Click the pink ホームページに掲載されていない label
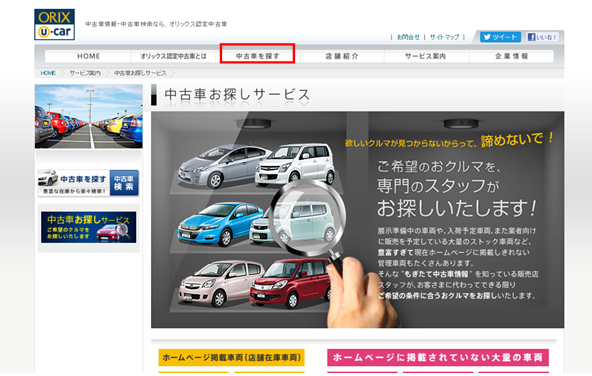 [438, 357]
